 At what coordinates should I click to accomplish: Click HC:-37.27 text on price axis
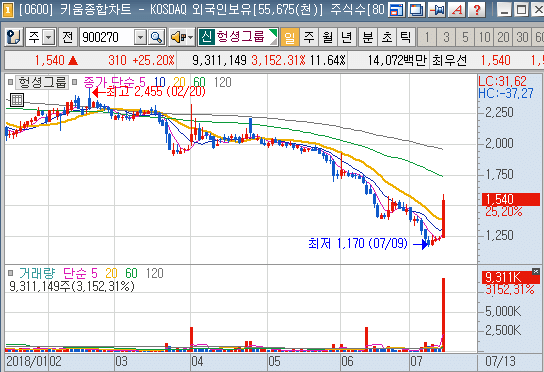click(505, 93)
